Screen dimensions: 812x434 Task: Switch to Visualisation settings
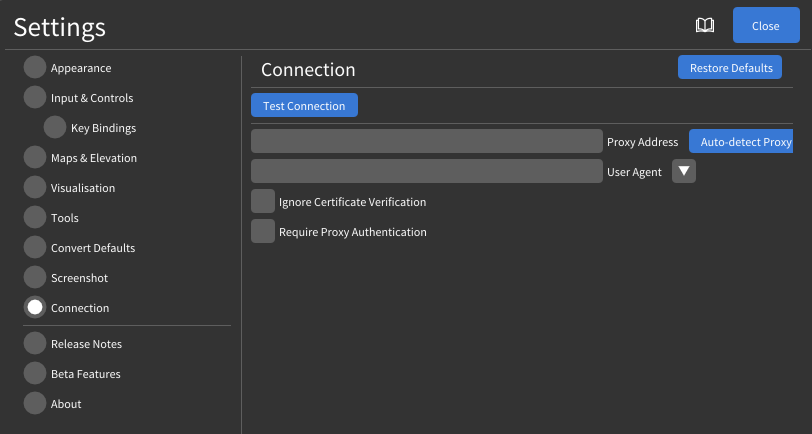(82, 188)
